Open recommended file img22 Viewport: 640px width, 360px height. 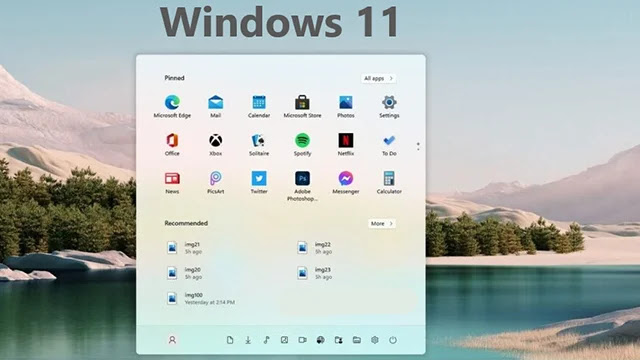[315, 248]
